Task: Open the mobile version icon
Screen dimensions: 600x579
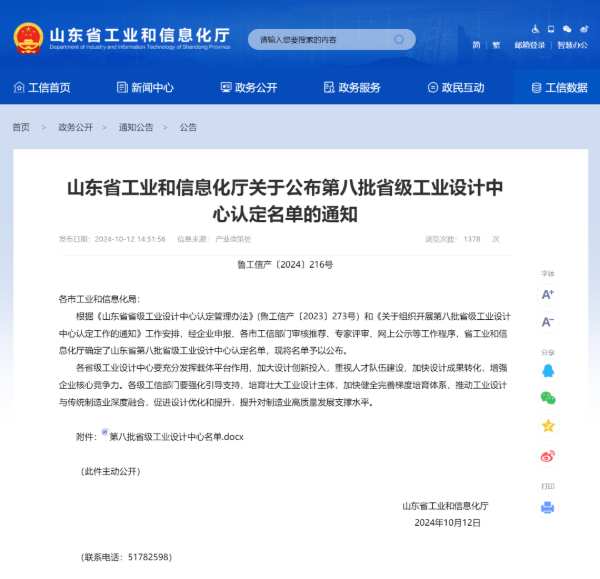Action: 551,29
